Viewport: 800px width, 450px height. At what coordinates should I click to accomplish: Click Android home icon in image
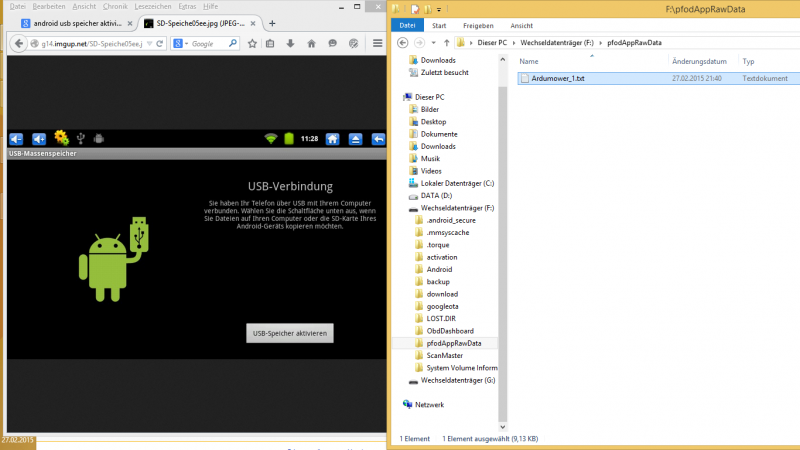333,139
